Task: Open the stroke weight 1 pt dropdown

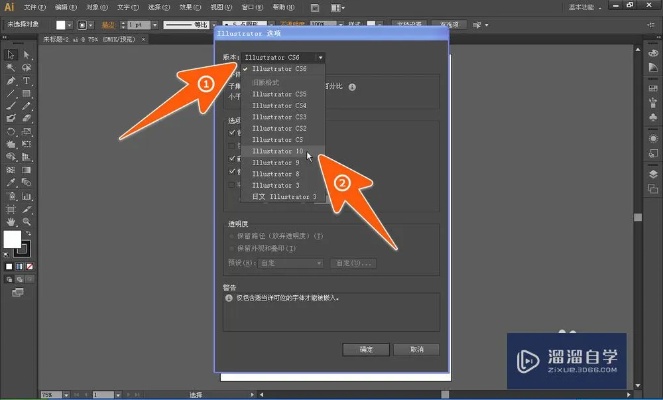Action: click(x=155, y=25)
